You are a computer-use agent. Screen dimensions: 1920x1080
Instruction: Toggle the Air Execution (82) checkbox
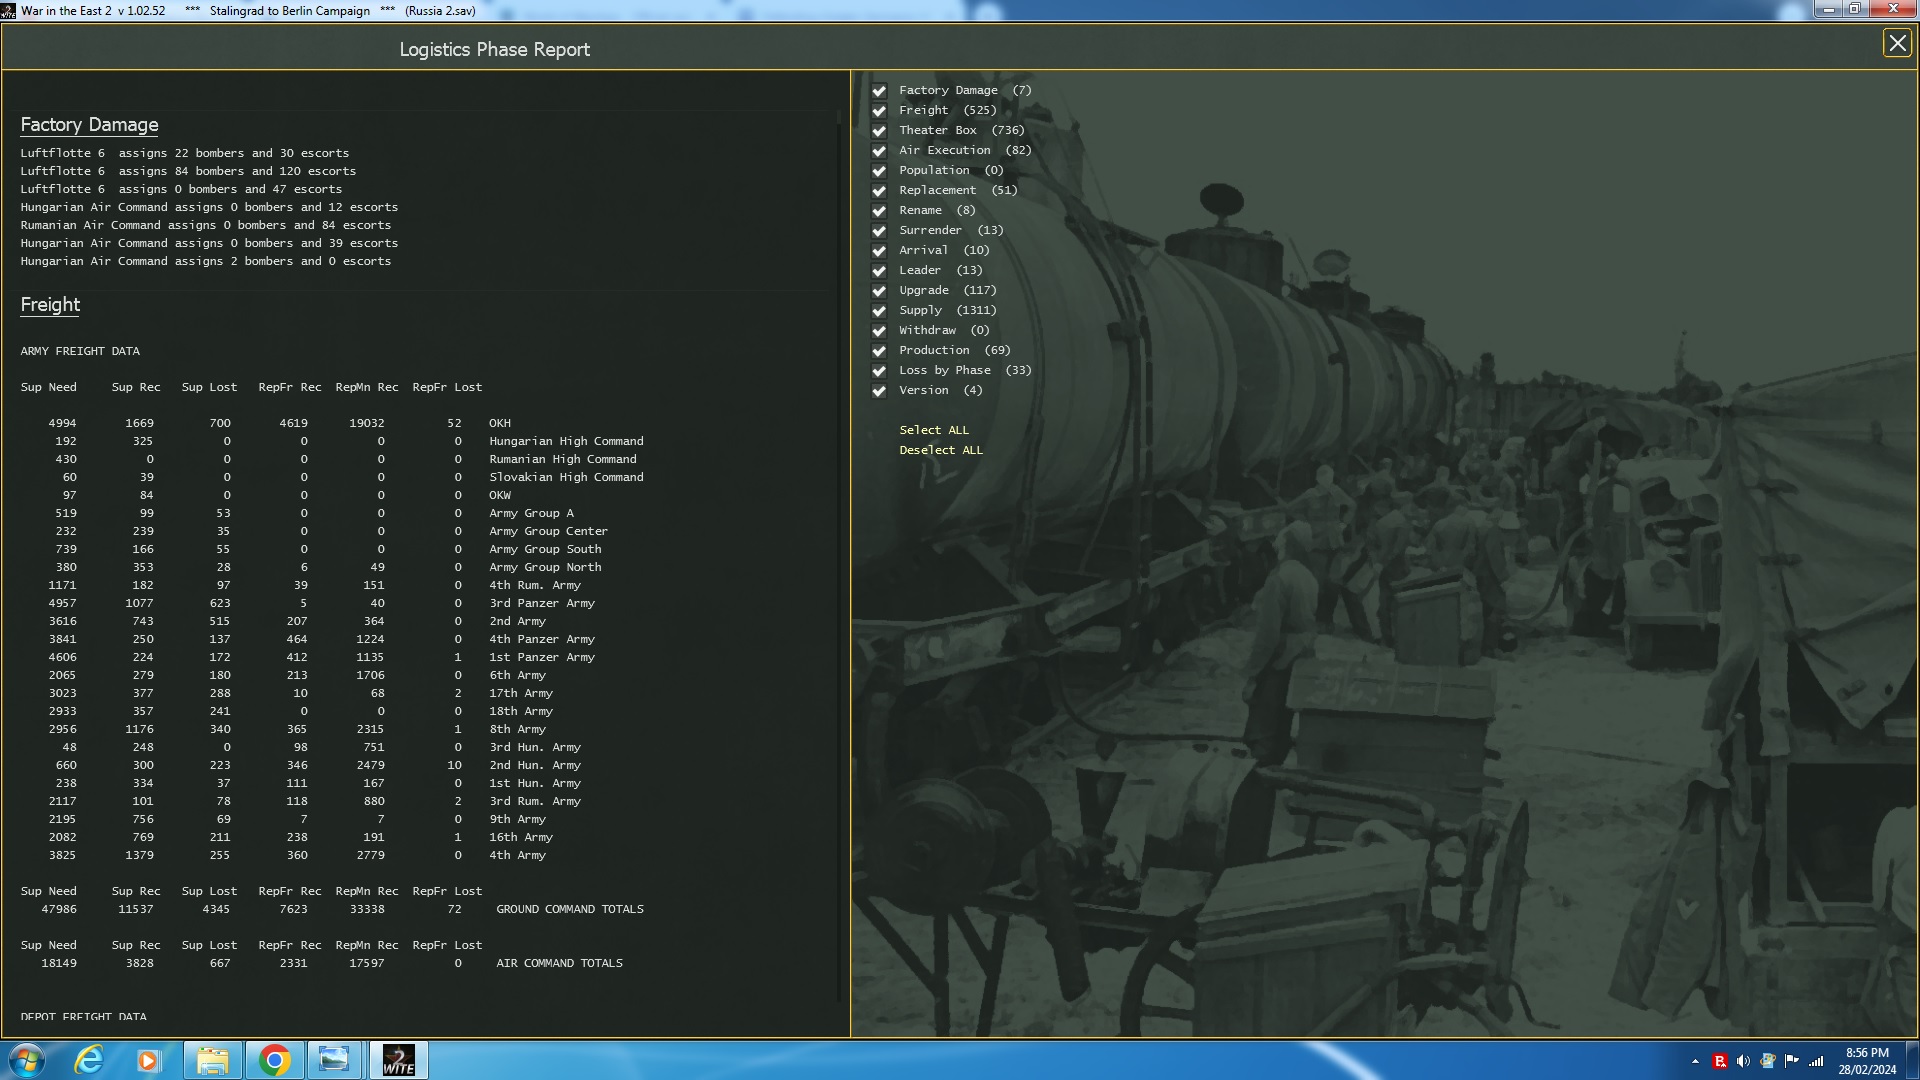tap(879, 151)
